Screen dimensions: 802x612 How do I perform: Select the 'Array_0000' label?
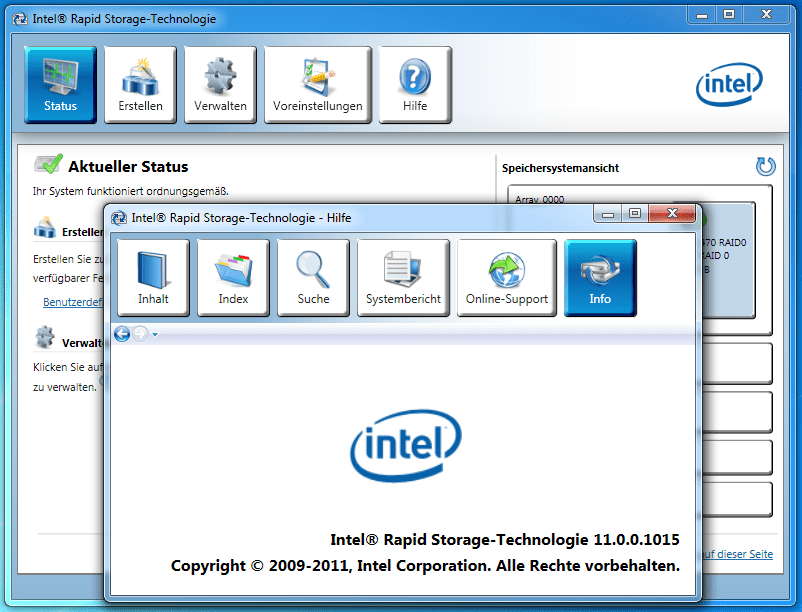point(540,199)
